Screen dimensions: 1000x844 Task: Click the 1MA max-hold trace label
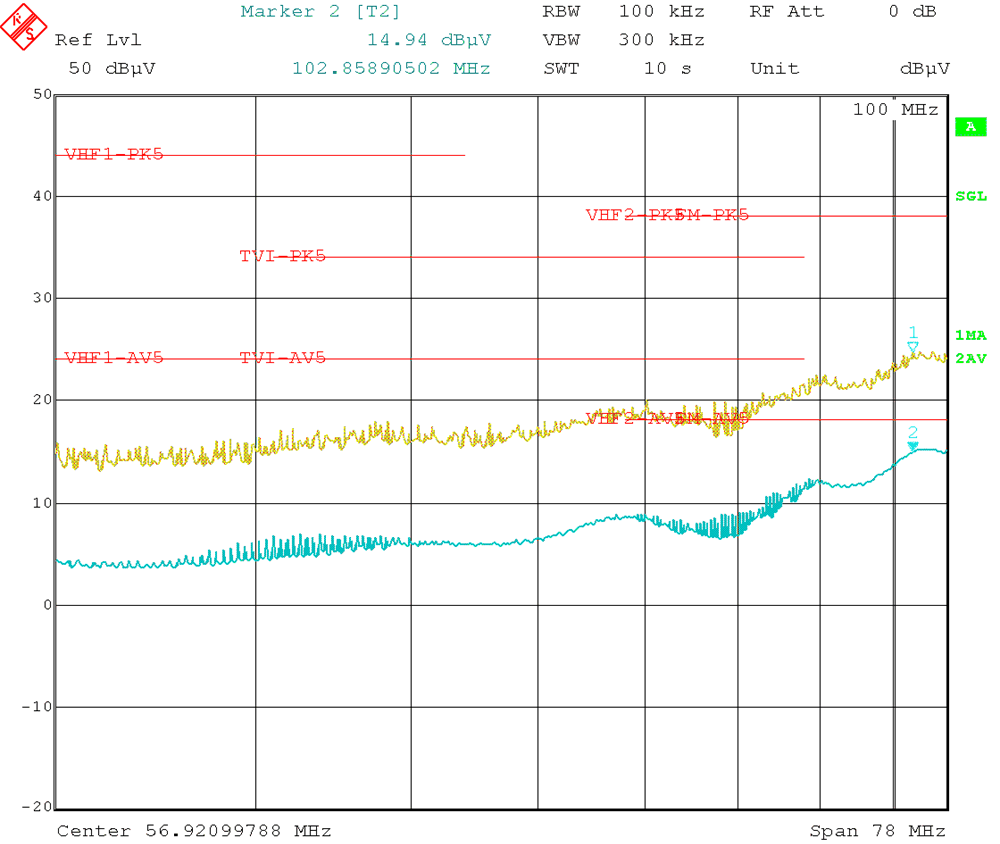[971, 336]
